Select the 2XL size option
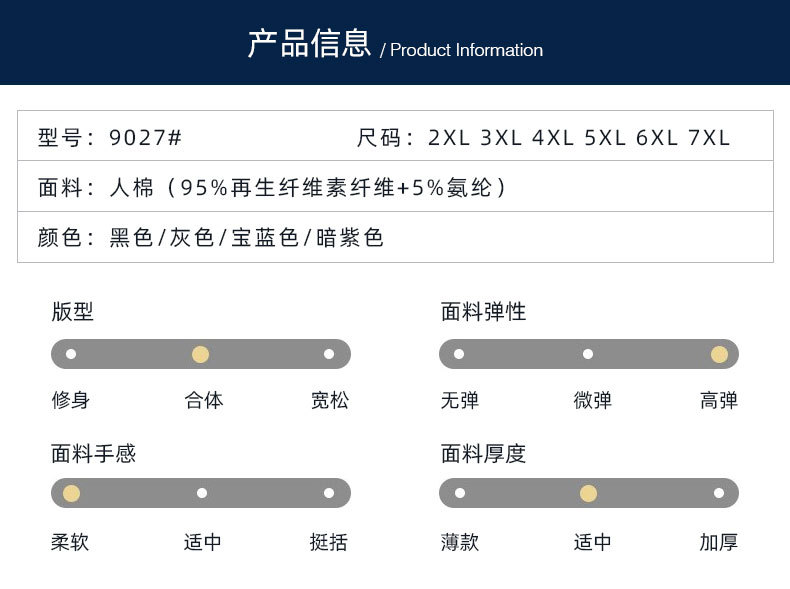Viewport: 790px width, 589px height. point(449,138)
